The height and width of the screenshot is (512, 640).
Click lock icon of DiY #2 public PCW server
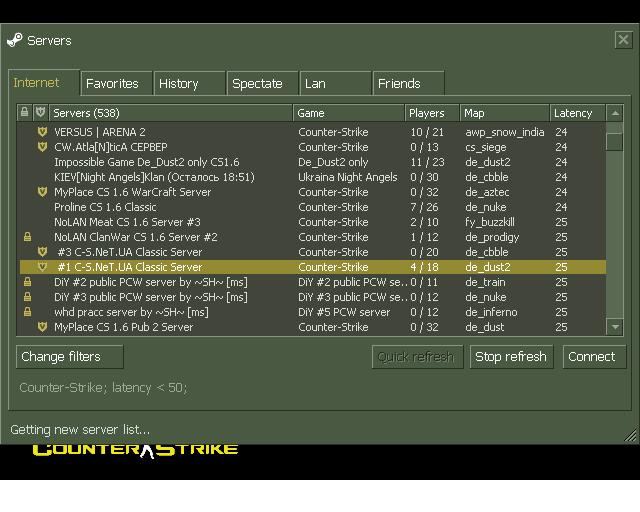tap(27, 282)
